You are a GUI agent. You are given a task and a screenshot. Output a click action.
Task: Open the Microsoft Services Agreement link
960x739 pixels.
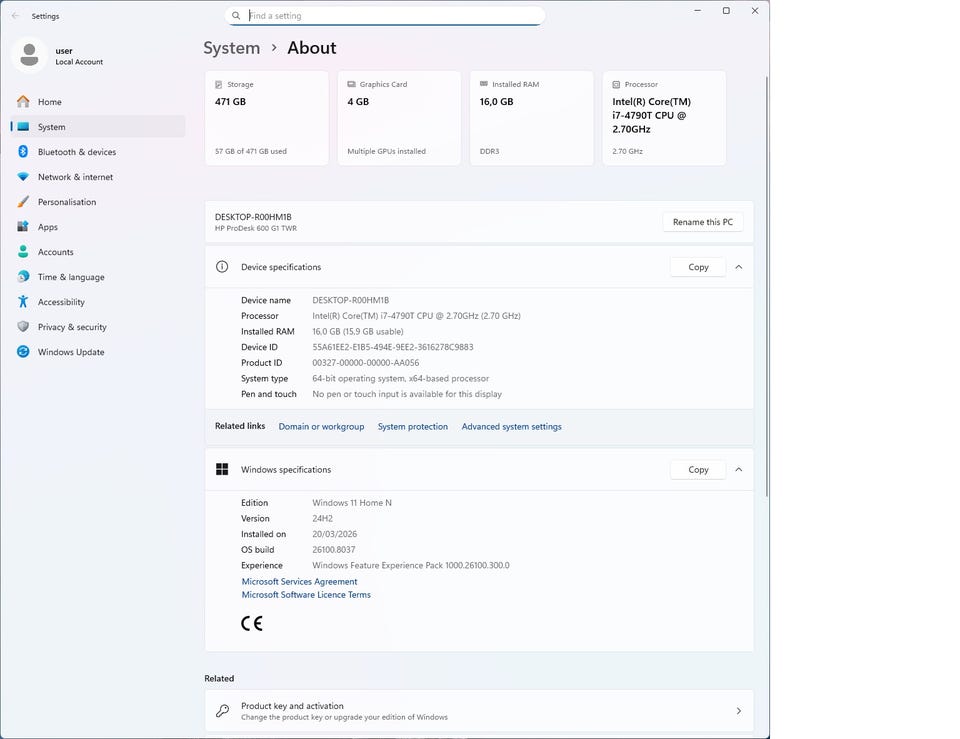(x=299, y=582)
